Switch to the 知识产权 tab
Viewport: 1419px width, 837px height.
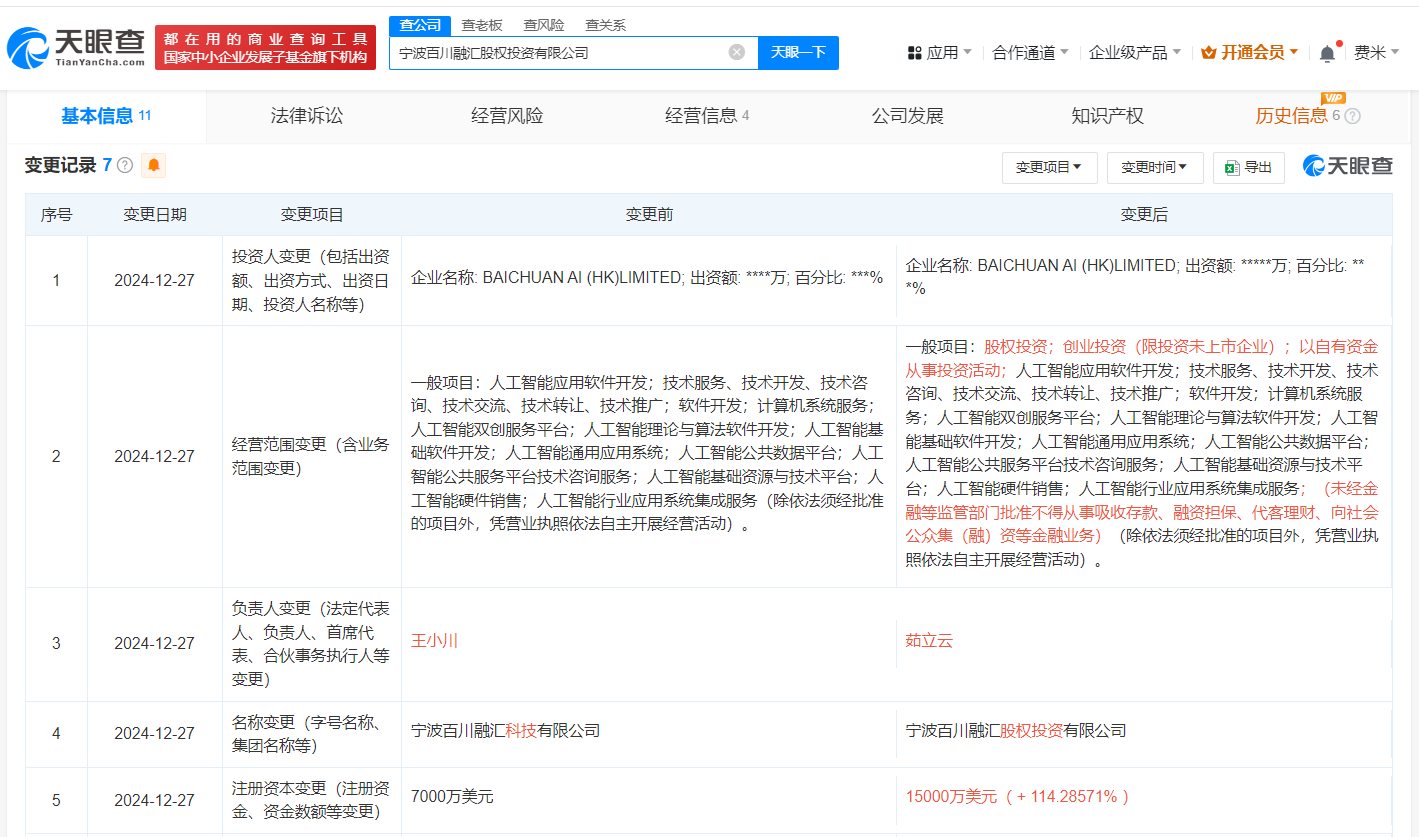pos(1107,116)
